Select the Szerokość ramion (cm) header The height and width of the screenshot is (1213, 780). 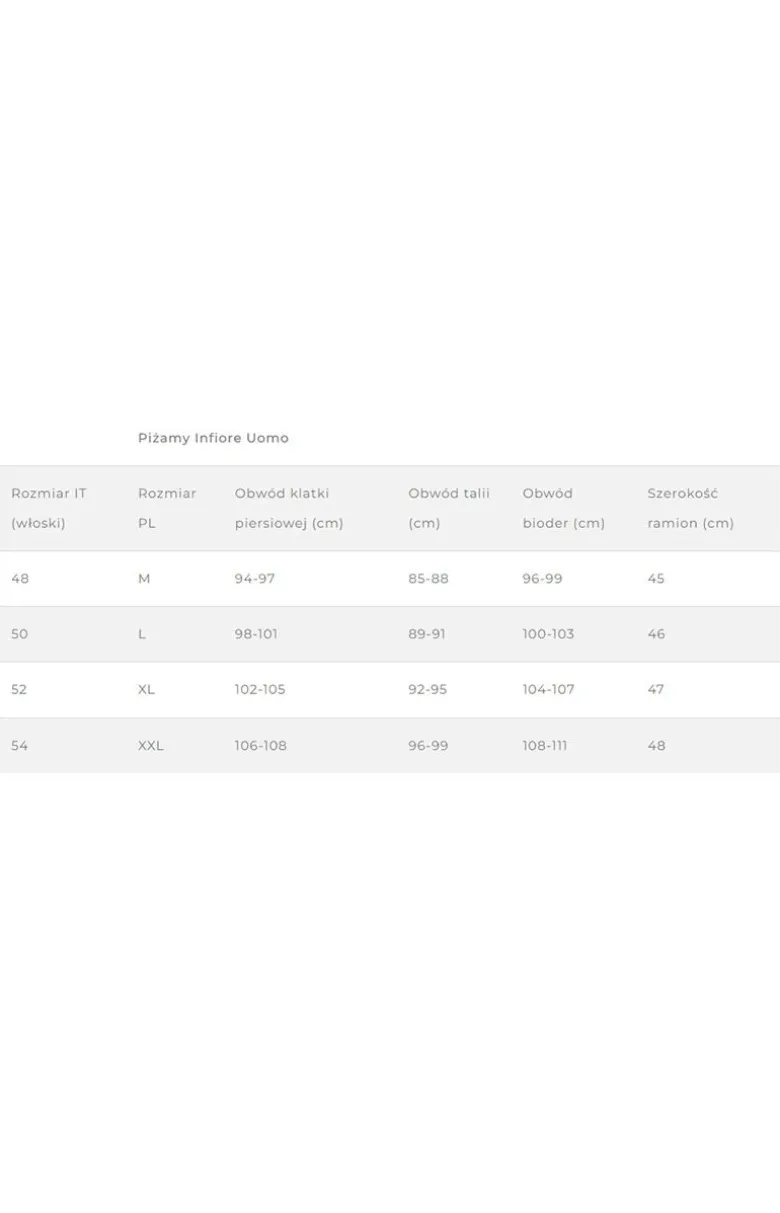691,508
